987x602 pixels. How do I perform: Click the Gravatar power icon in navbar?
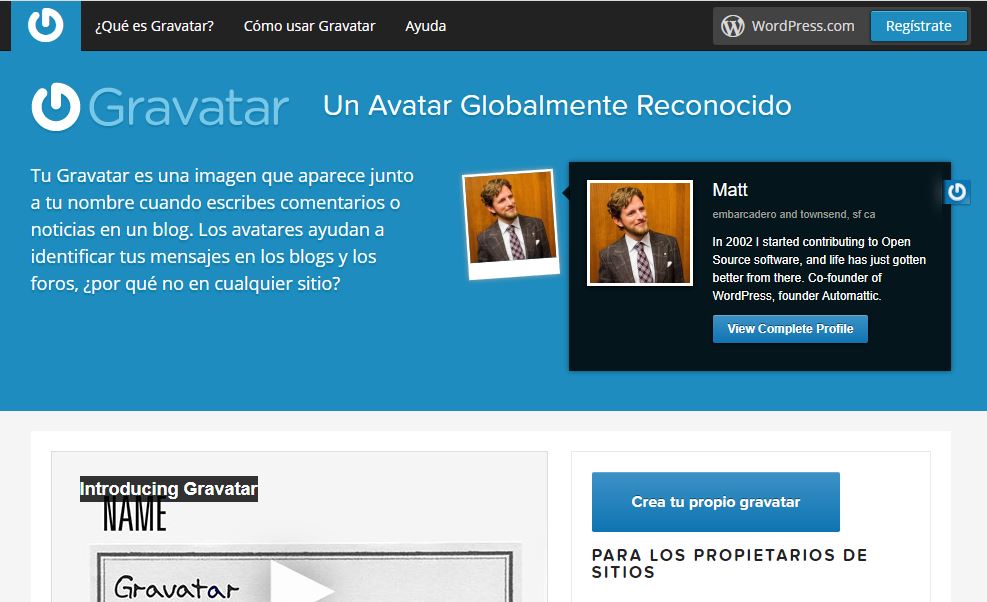click(x=46, y=25)
